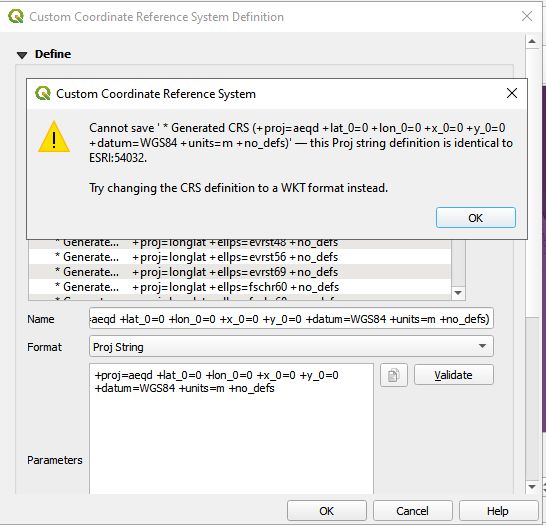Open Help for CRS definition

coord(498,511)
